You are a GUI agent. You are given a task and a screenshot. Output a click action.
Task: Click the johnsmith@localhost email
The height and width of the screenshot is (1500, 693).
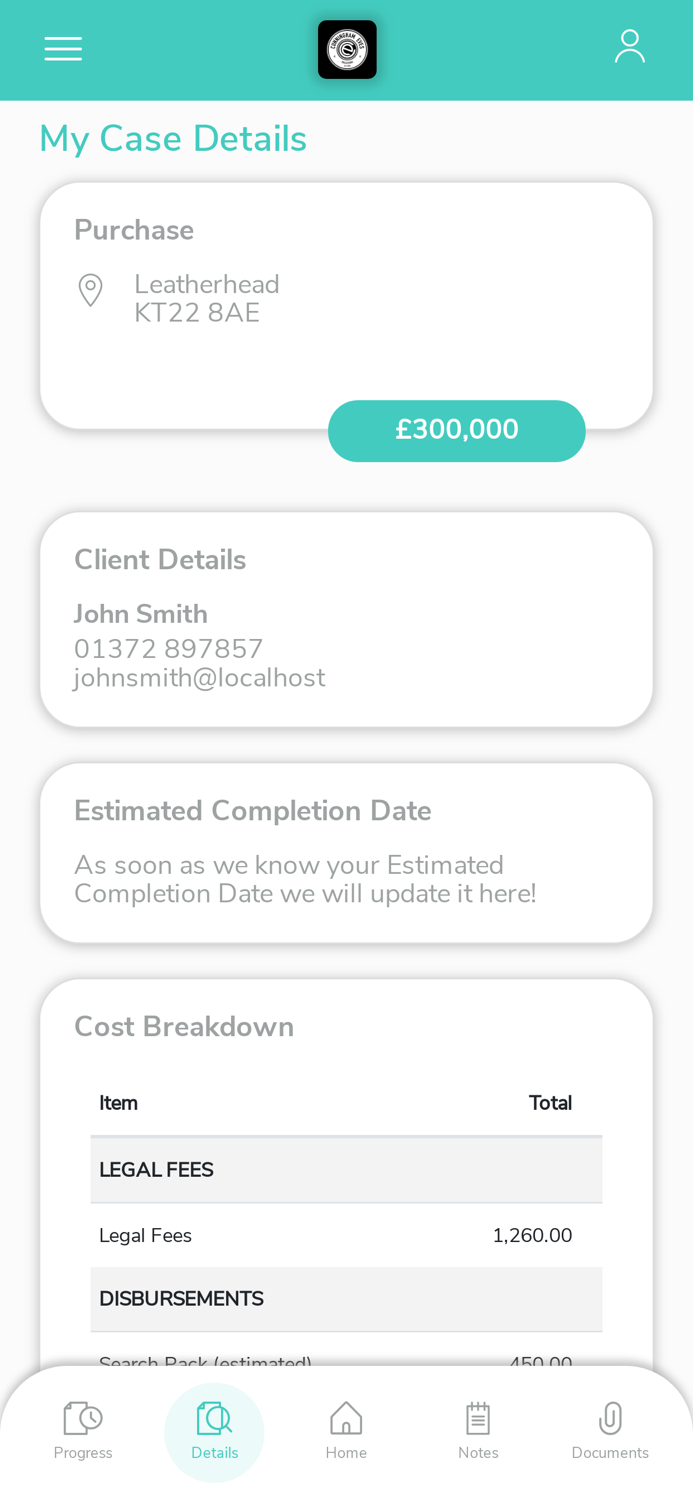tap(199, 678)
